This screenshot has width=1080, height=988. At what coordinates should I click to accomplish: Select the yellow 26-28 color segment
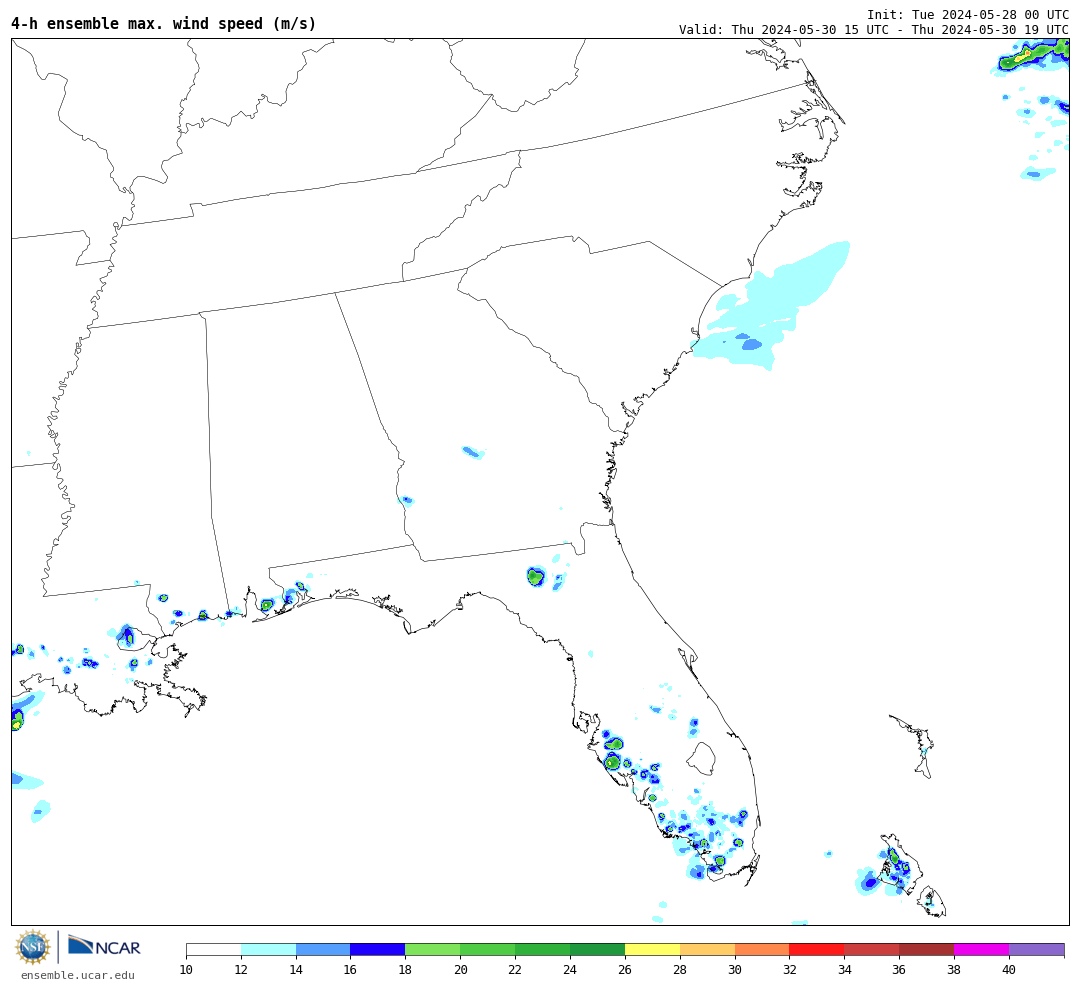(652, 950)
